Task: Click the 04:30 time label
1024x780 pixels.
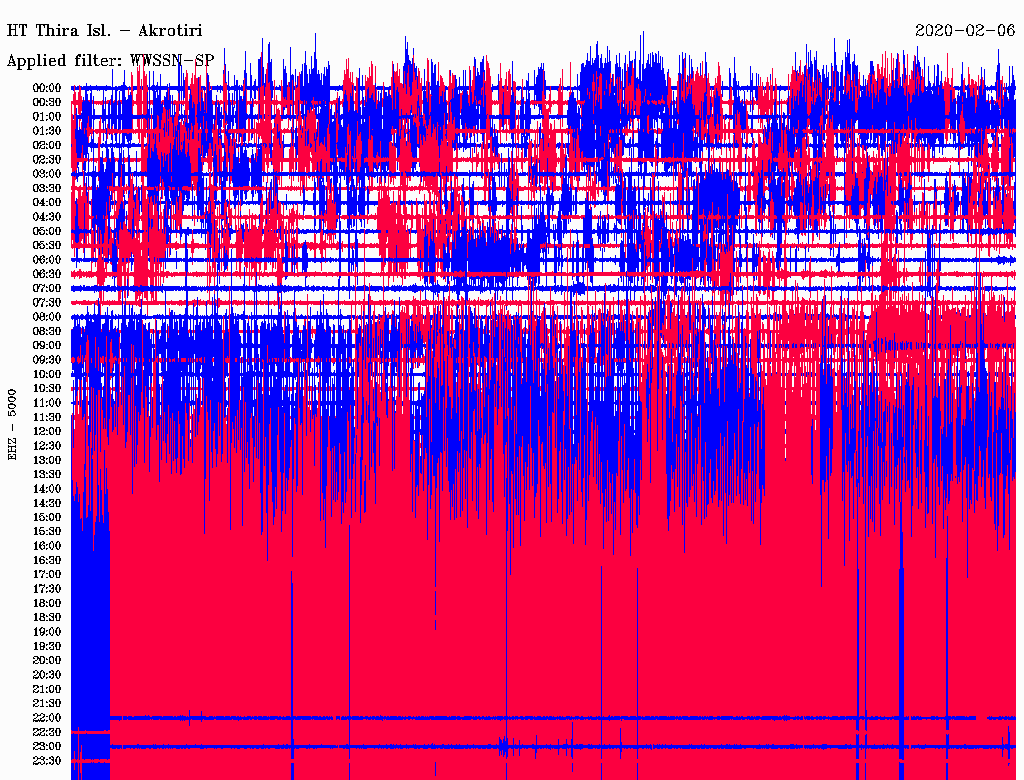Action: pyautogui.click(x=47, y=216)
